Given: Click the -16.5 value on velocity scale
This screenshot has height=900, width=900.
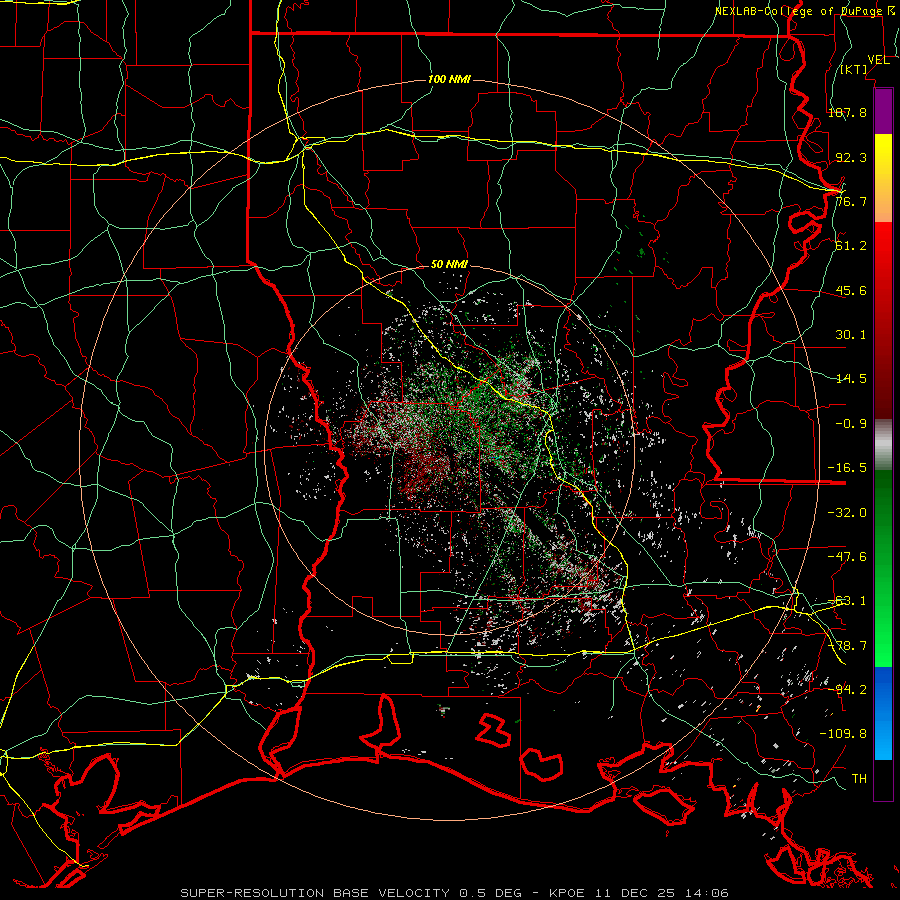Looking at the screenshot, I should click(x=847, y=468).
